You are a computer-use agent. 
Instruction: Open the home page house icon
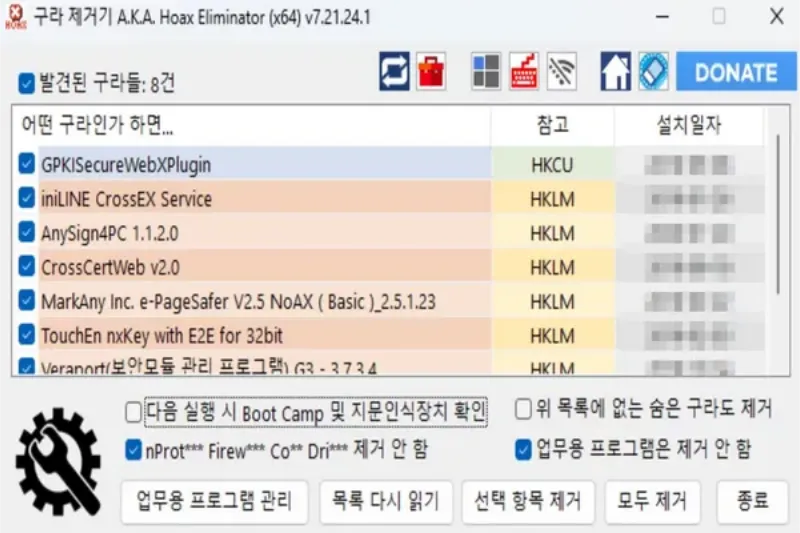tap(615, 72)
